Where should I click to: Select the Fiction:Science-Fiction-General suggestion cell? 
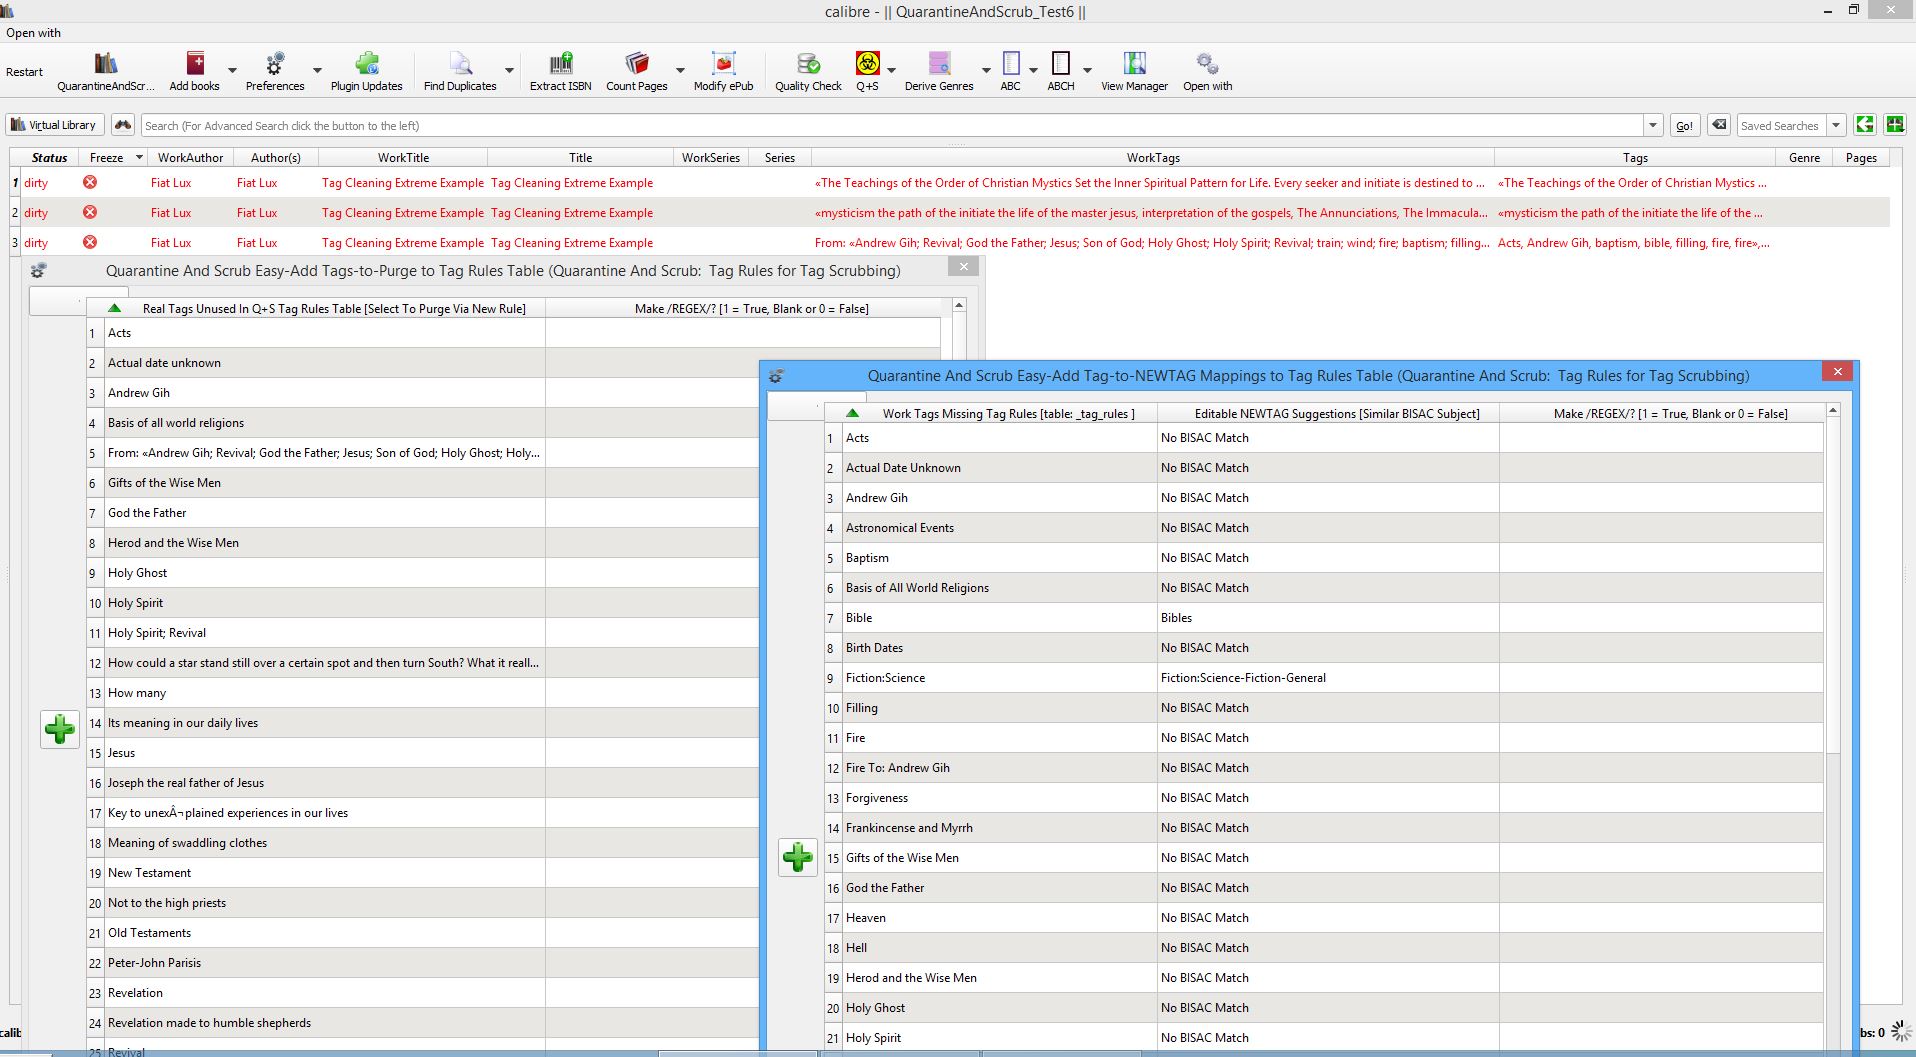[1327, 678]
